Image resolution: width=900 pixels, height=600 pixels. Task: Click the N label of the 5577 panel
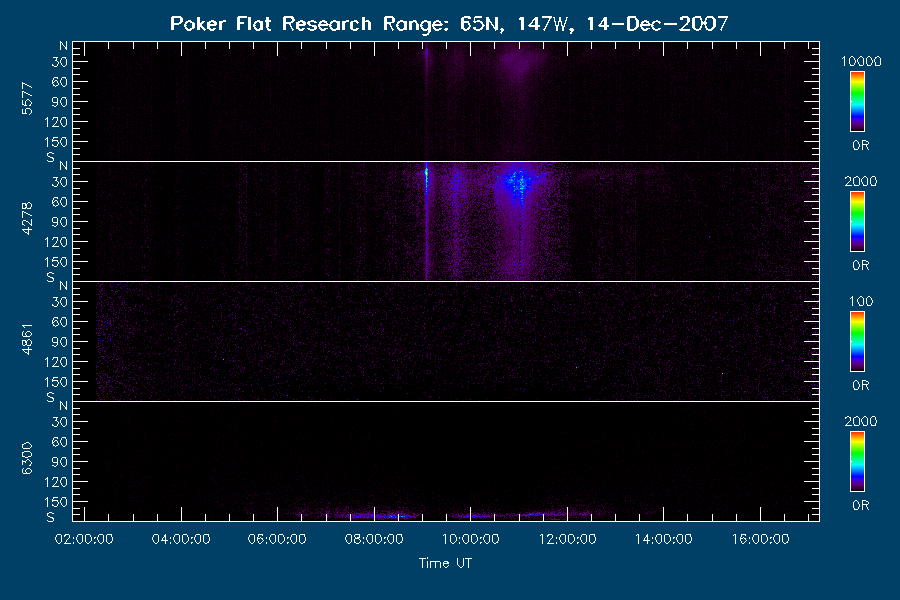[x=63, y=46]
